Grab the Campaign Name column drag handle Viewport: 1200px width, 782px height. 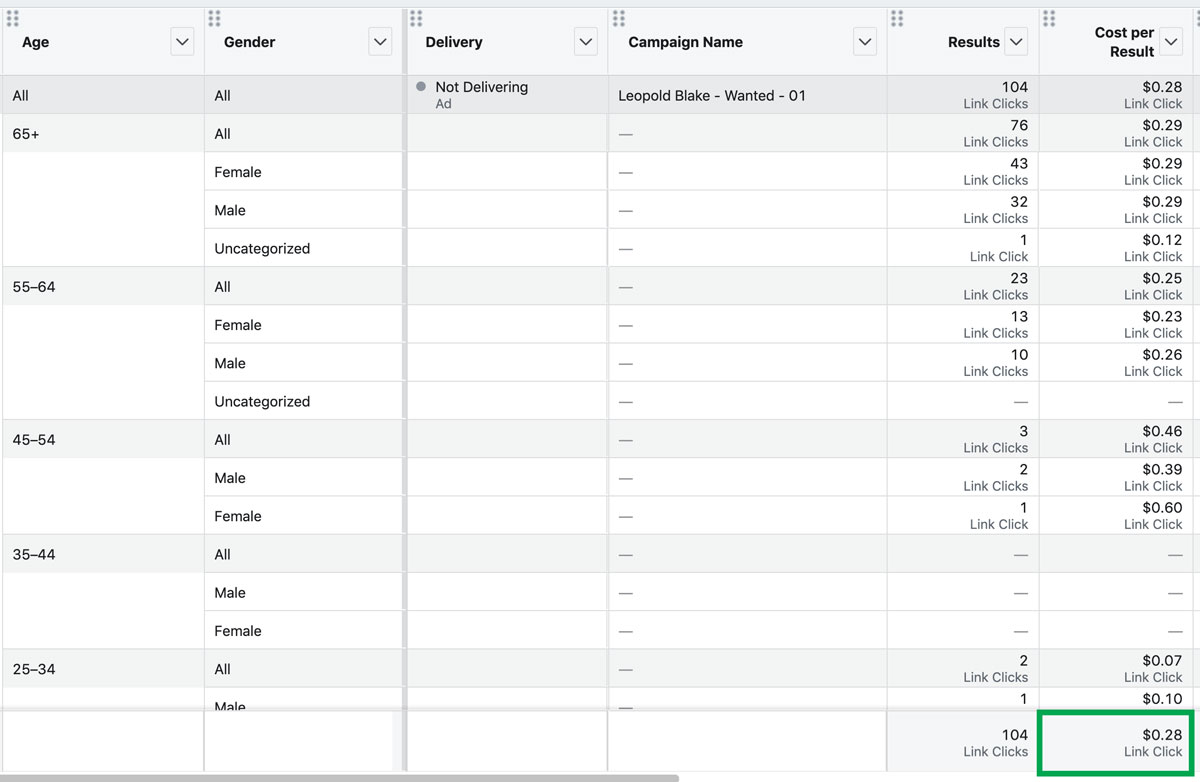[x=619, y=18]
